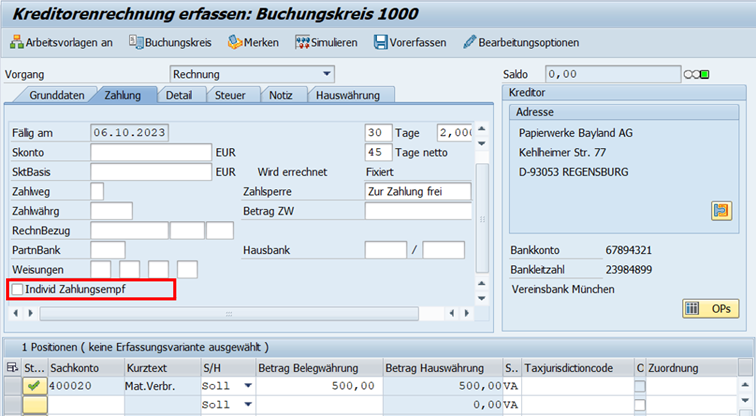Screen dimensions: 756x416
Task: Click the horizontal scrollbar under the Zahlung form
Action: pyautogui.click(x=230, y=313)
